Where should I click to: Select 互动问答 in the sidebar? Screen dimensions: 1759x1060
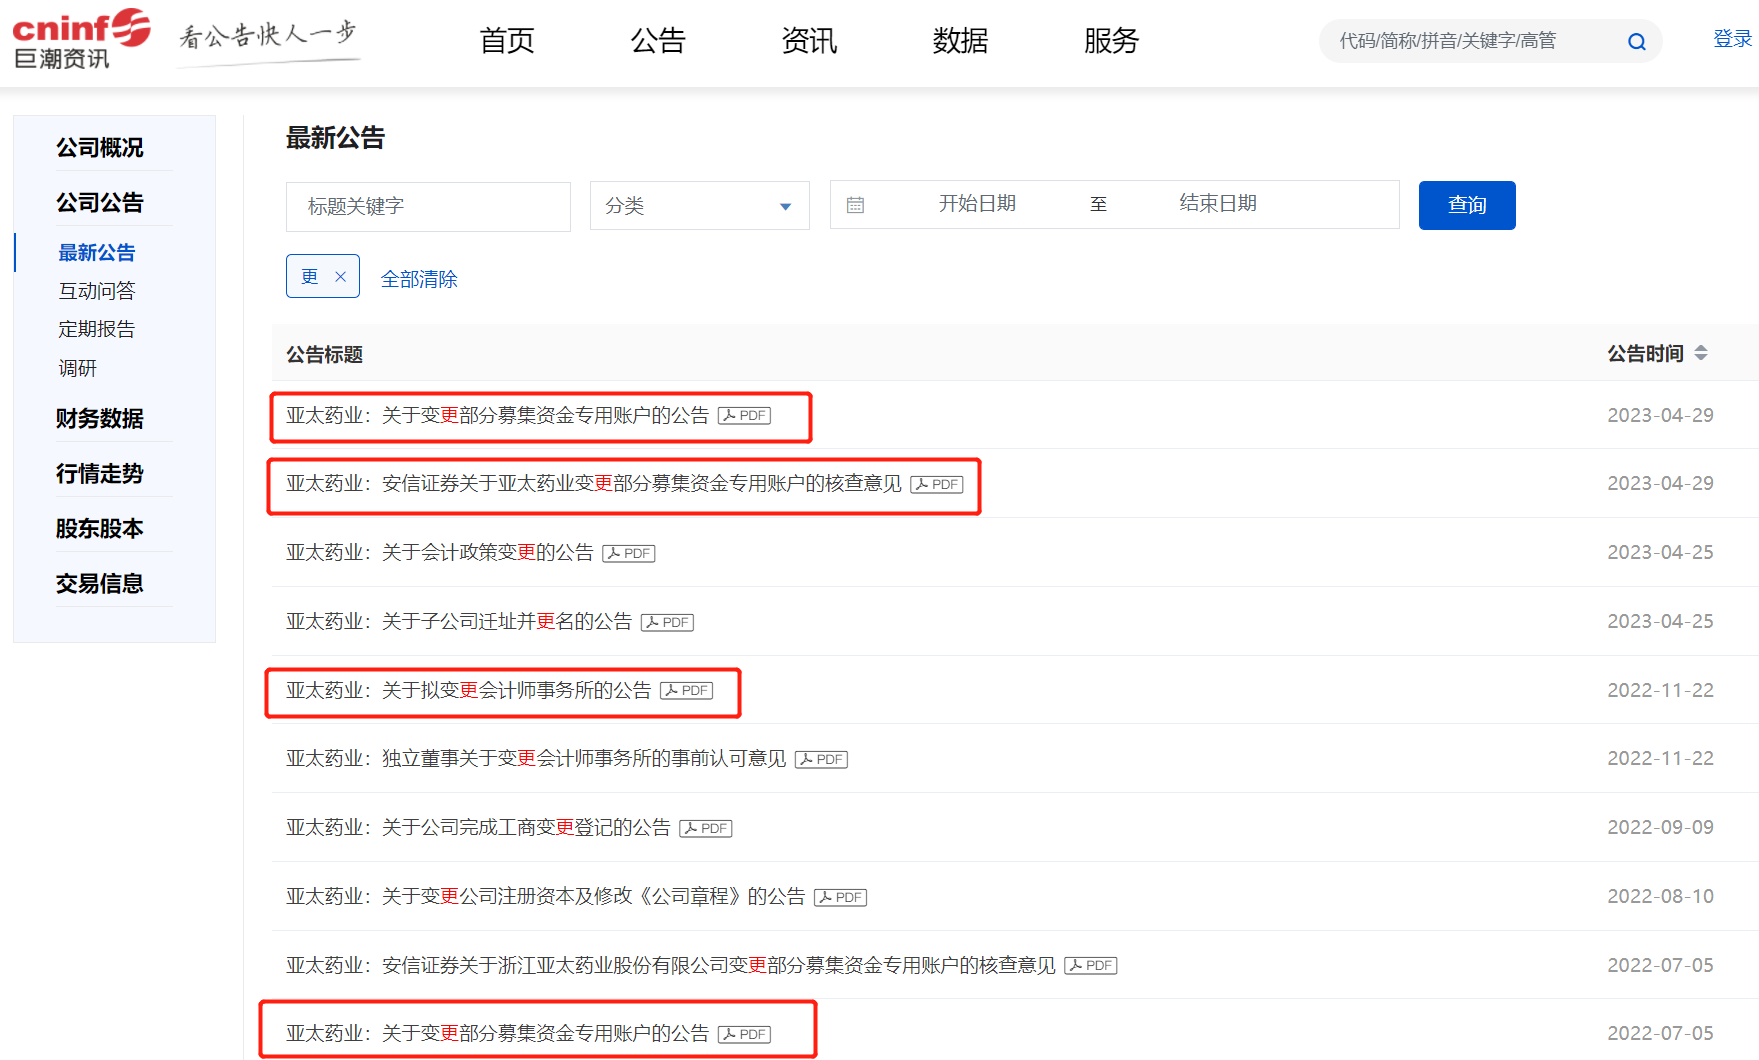coord(97,291)
